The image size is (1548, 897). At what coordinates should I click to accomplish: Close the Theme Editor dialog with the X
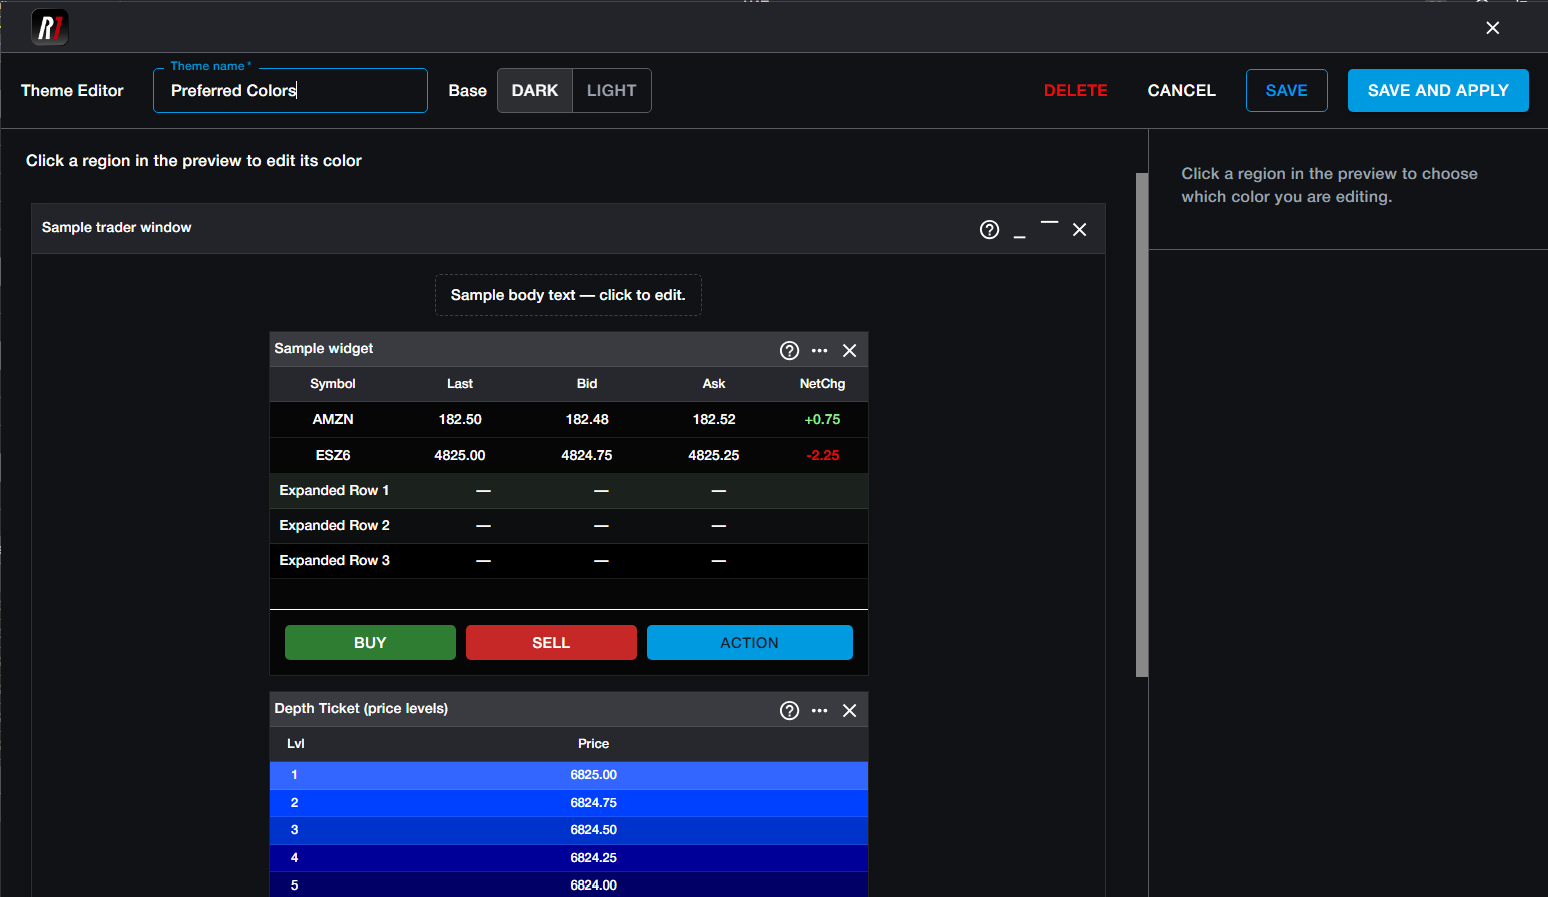1493,28
